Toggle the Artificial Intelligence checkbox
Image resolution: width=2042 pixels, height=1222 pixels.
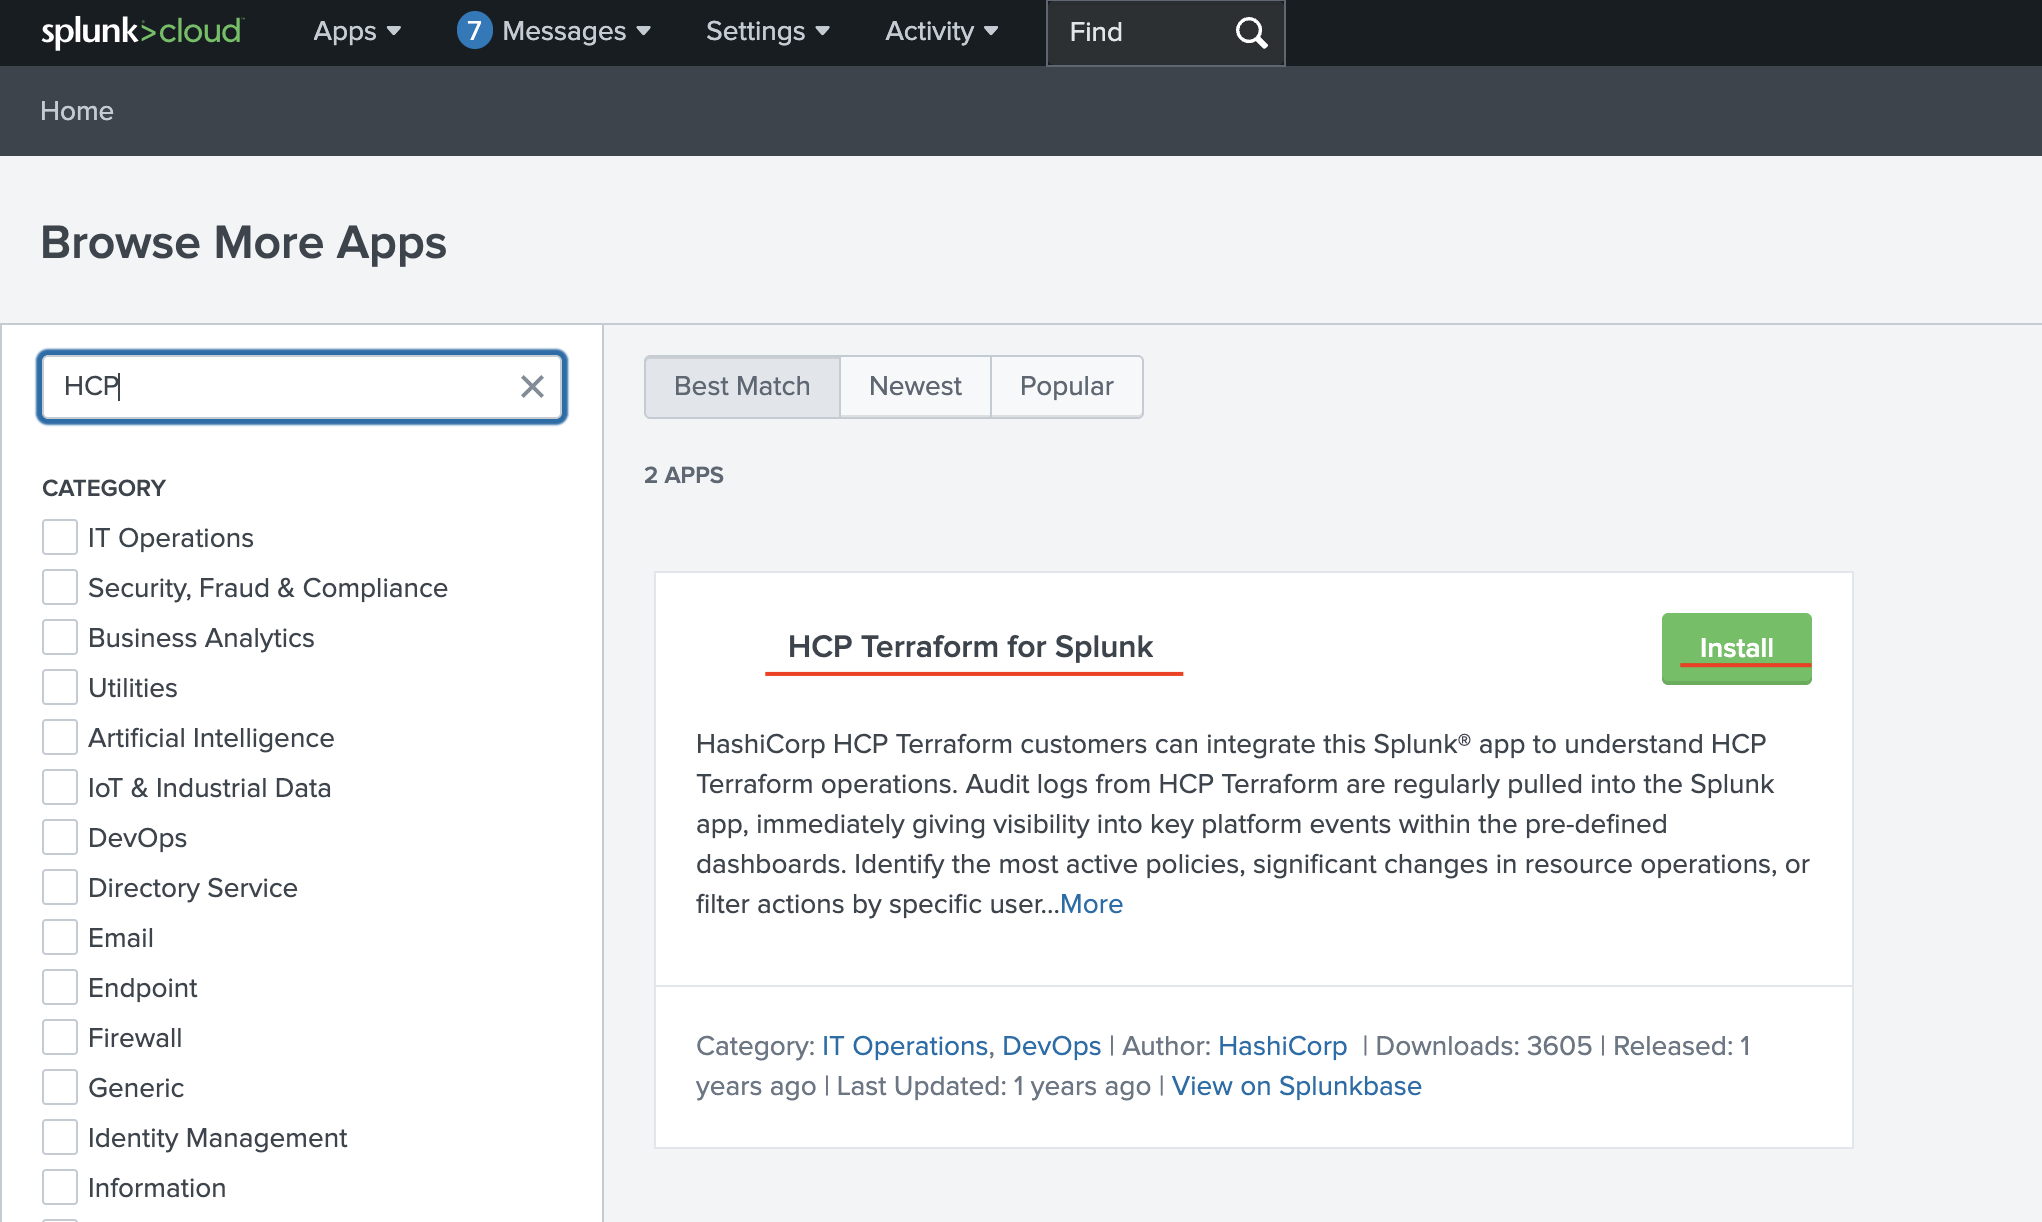(60, 737)
